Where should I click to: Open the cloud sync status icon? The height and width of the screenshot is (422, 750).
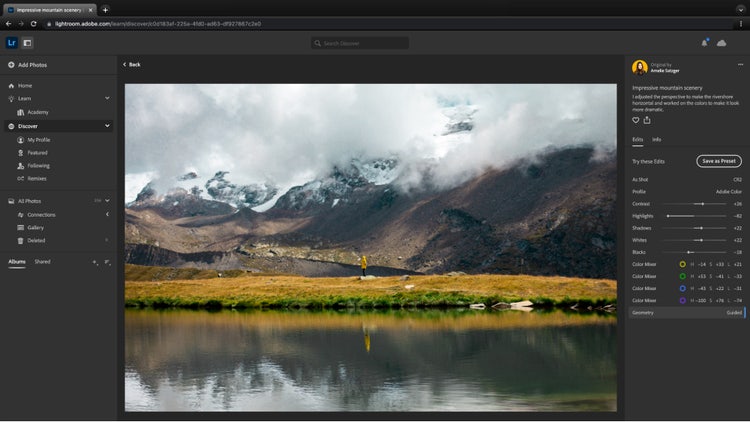[x=721, y=43]
